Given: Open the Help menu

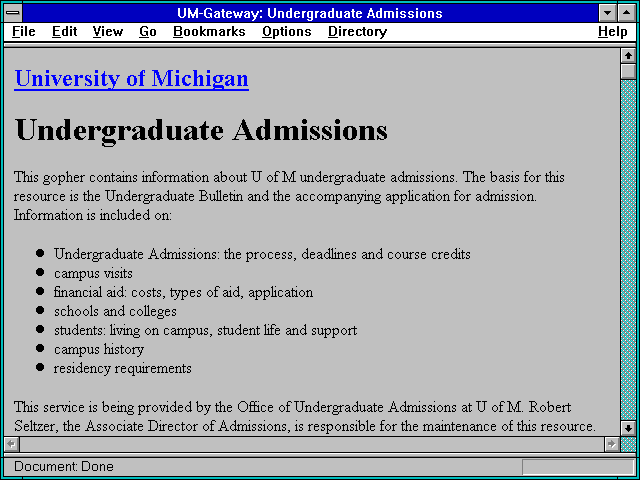Looking at the screenshot, I should (613, 31).
